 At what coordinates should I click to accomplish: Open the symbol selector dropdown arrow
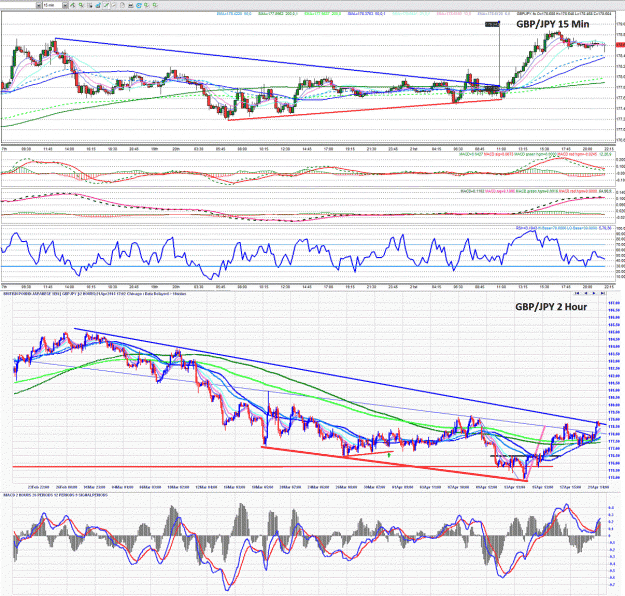point(39,5)
